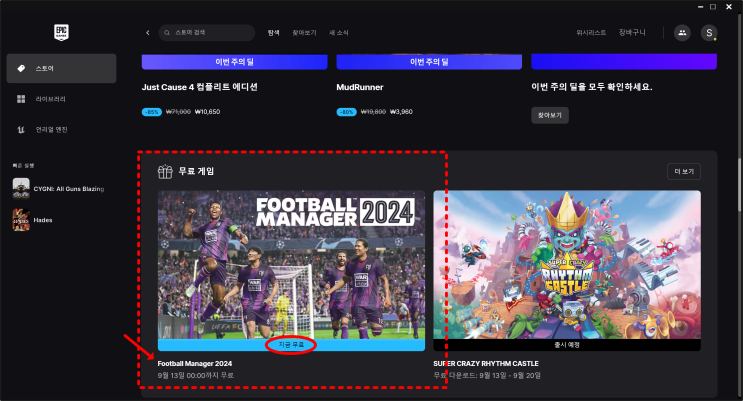Open the S profile avatar
This screenshot has width=743, height=401.
[709, 33]
